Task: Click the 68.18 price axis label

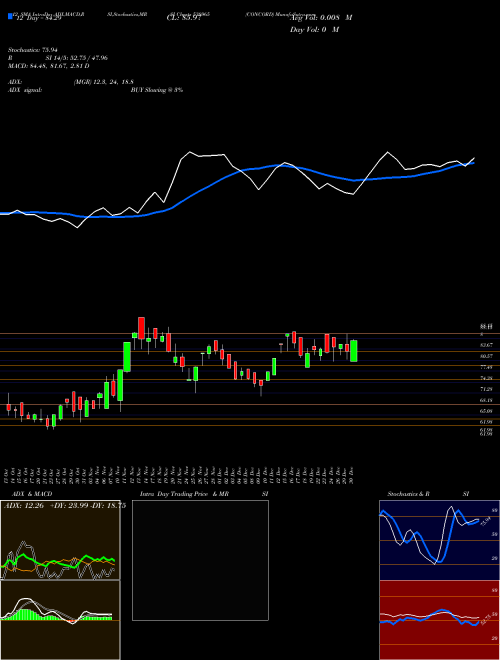Action: pyautogui.click(x=487, y=400)
